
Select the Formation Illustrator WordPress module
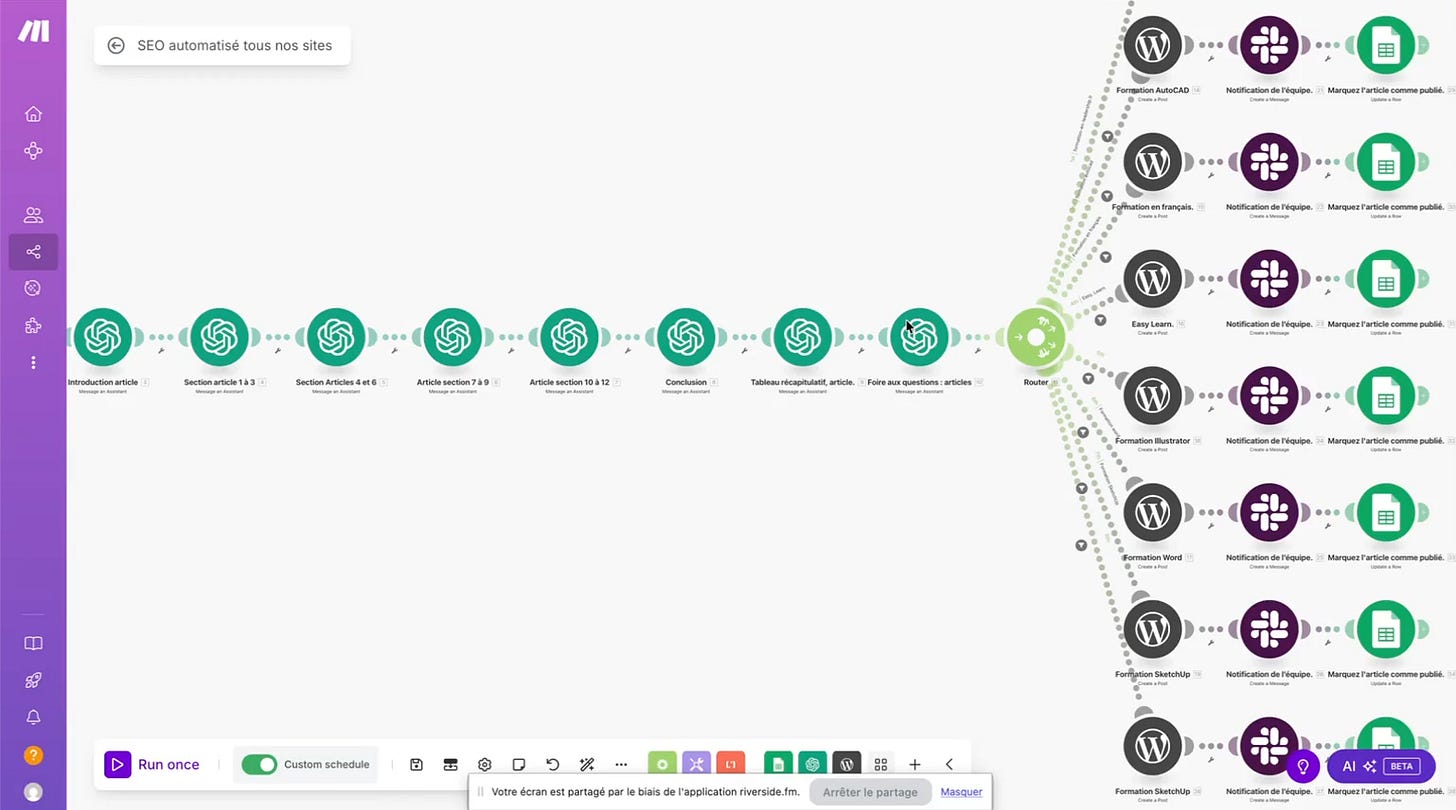1153,396
